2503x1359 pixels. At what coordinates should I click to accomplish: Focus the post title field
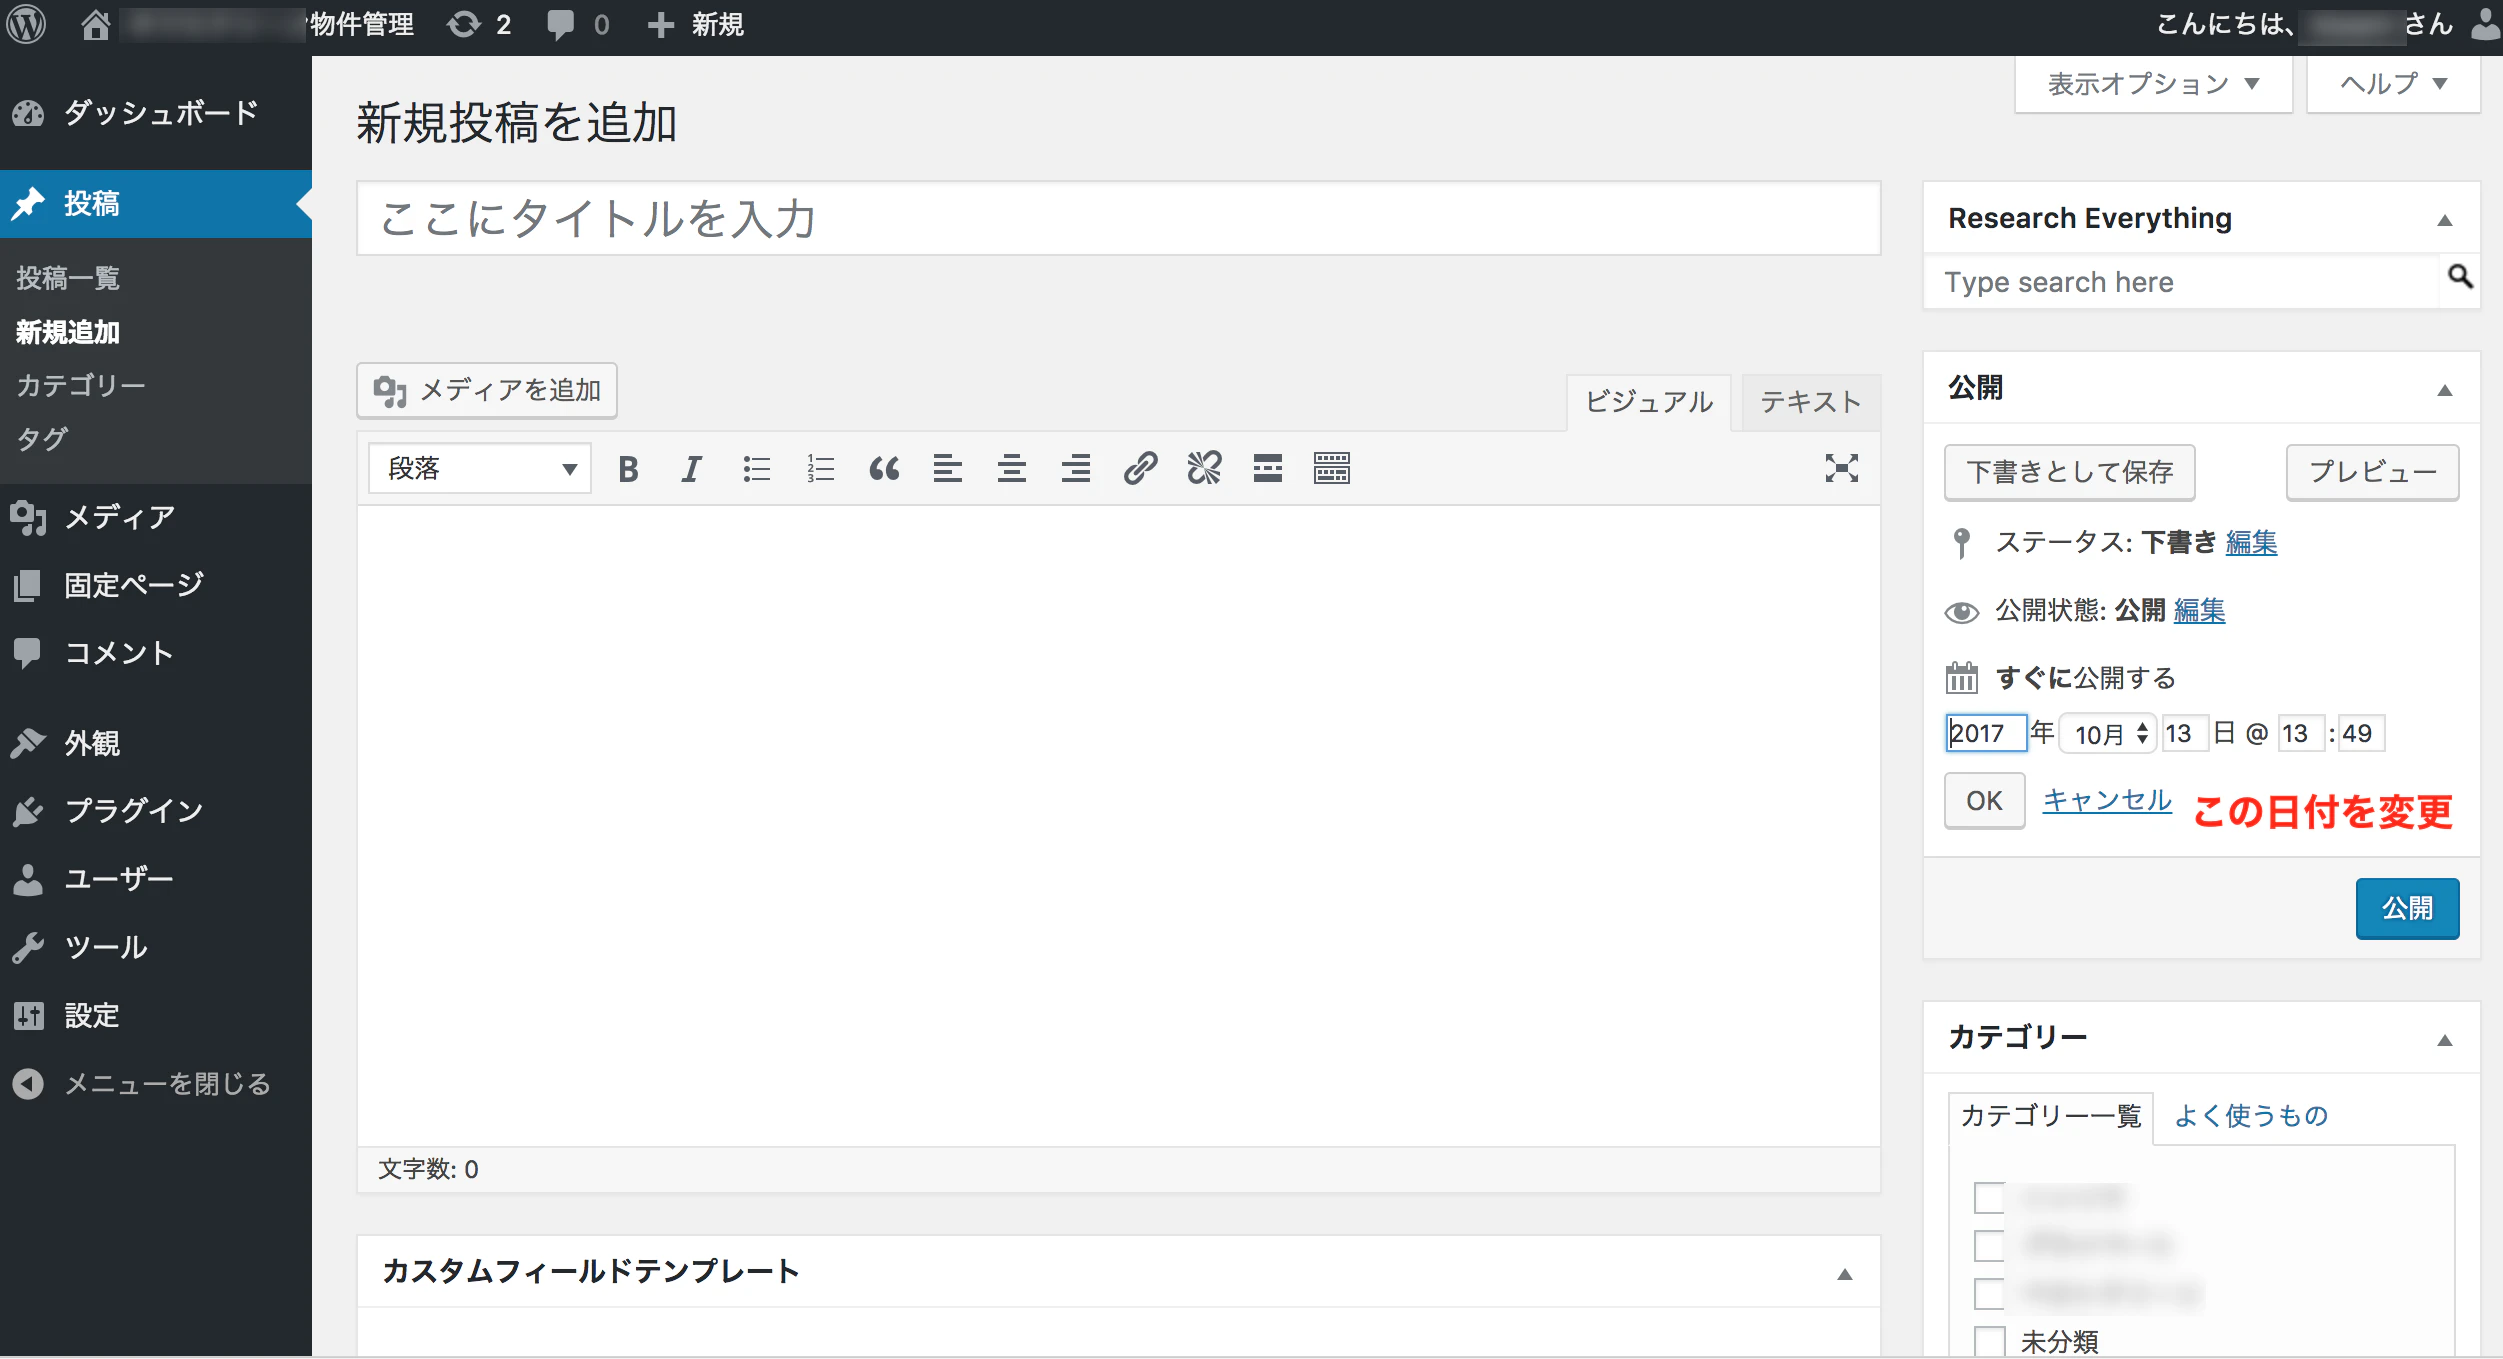click(1118, 218)
